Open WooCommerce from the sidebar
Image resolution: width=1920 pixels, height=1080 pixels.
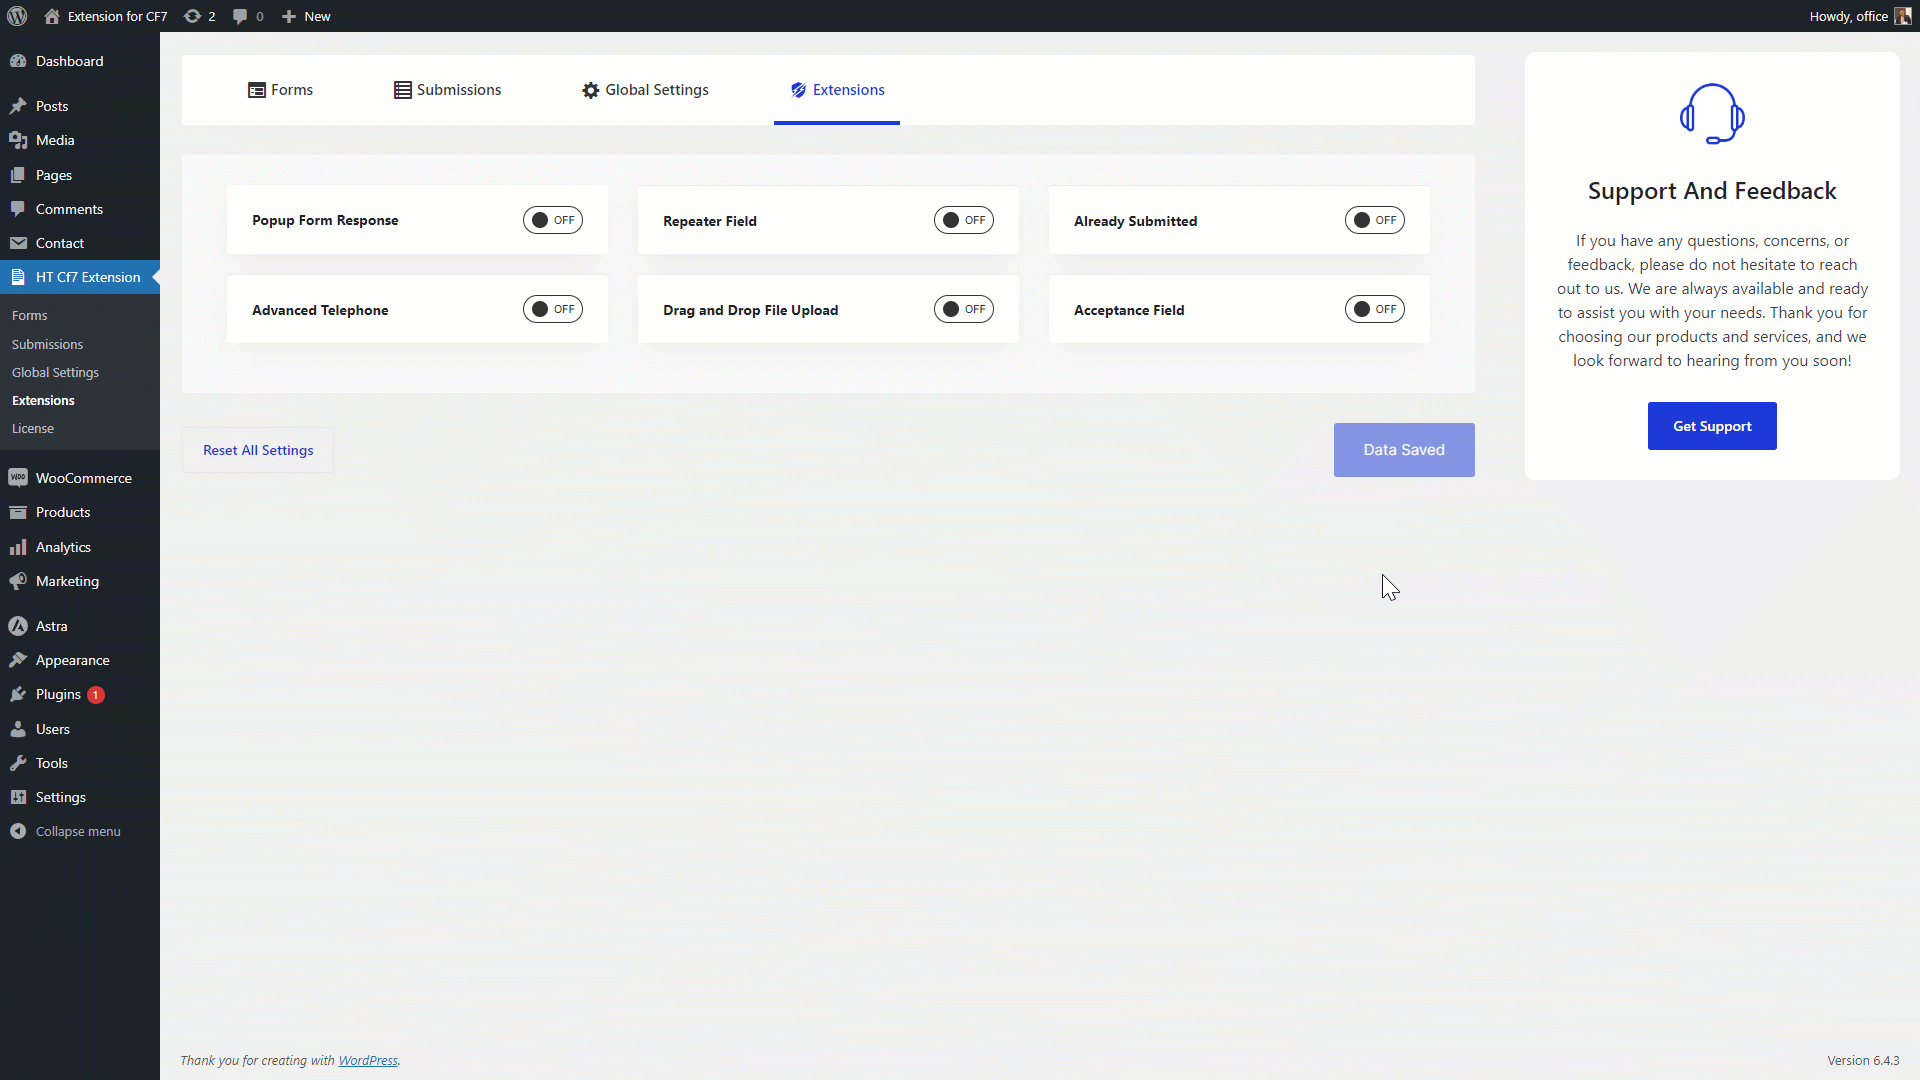click(x=83, y=478)
